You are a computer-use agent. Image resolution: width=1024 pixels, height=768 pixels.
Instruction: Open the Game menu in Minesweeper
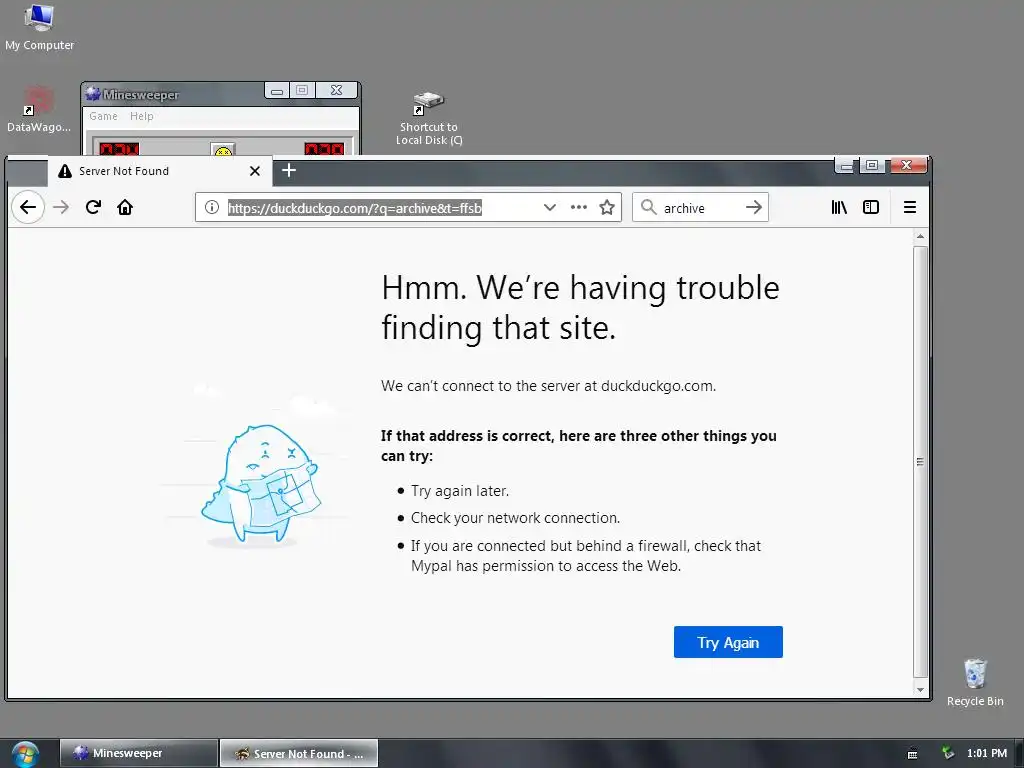(x=103, y=116)
